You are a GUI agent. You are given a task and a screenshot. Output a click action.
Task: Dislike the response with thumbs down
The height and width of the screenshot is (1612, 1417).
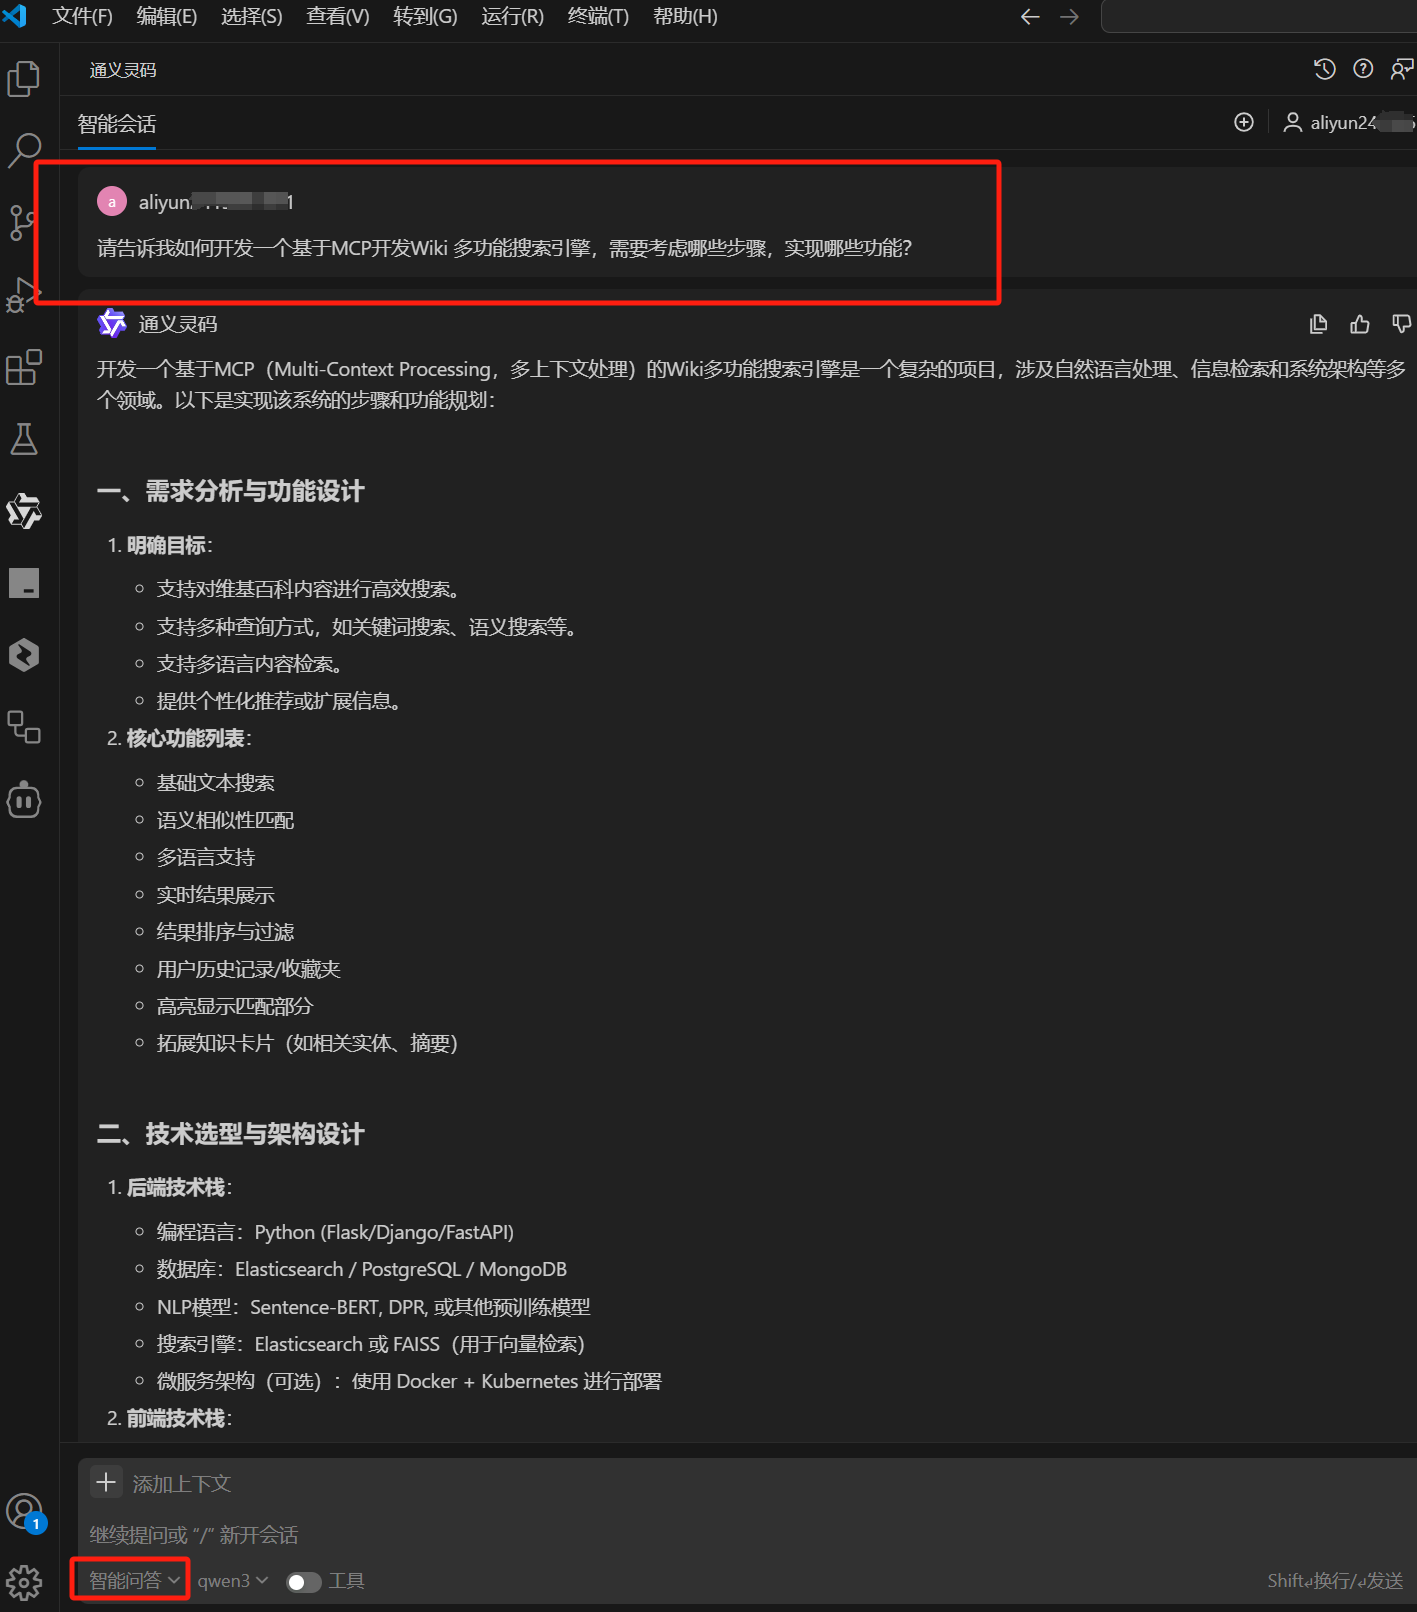coord(1401,324)
